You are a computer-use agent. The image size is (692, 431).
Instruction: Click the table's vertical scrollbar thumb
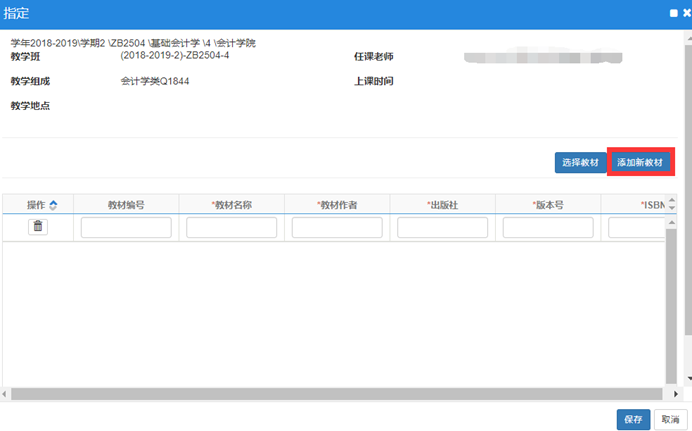671,306
